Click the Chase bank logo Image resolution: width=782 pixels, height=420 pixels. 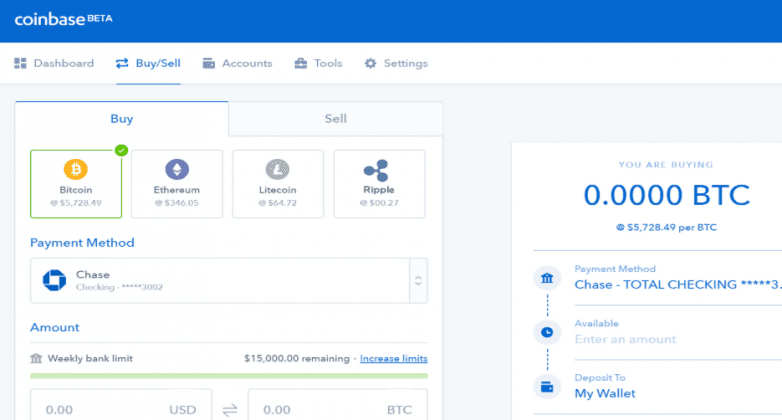[x=54, y=280]
